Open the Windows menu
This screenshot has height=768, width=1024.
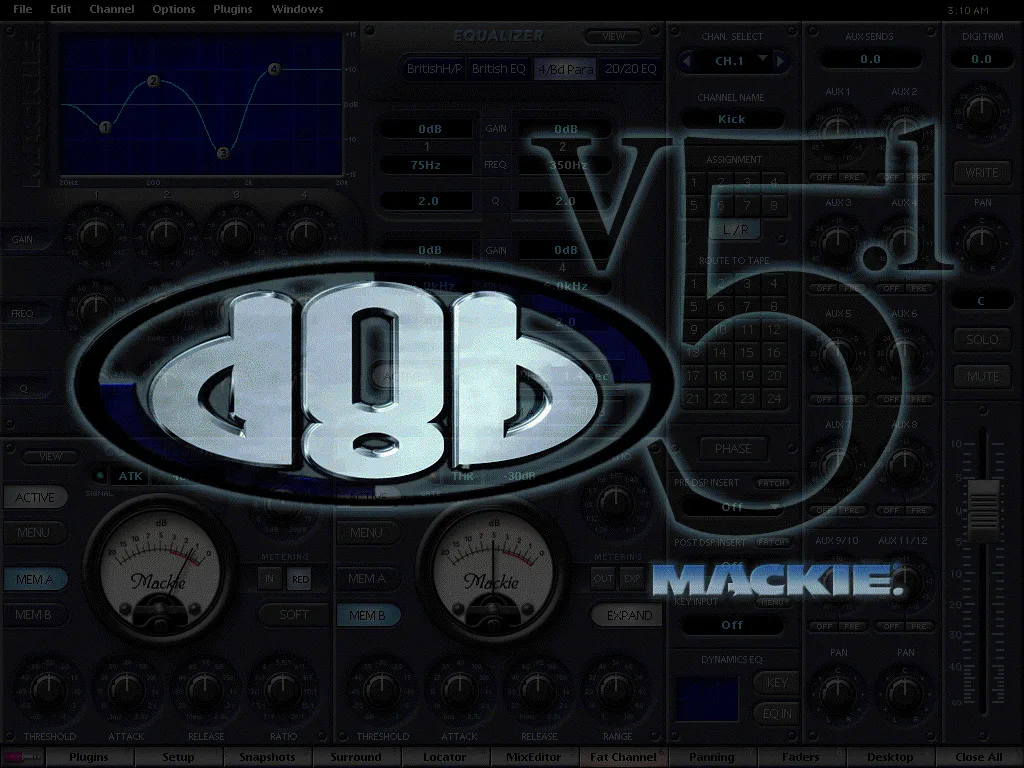coord(297,9)
